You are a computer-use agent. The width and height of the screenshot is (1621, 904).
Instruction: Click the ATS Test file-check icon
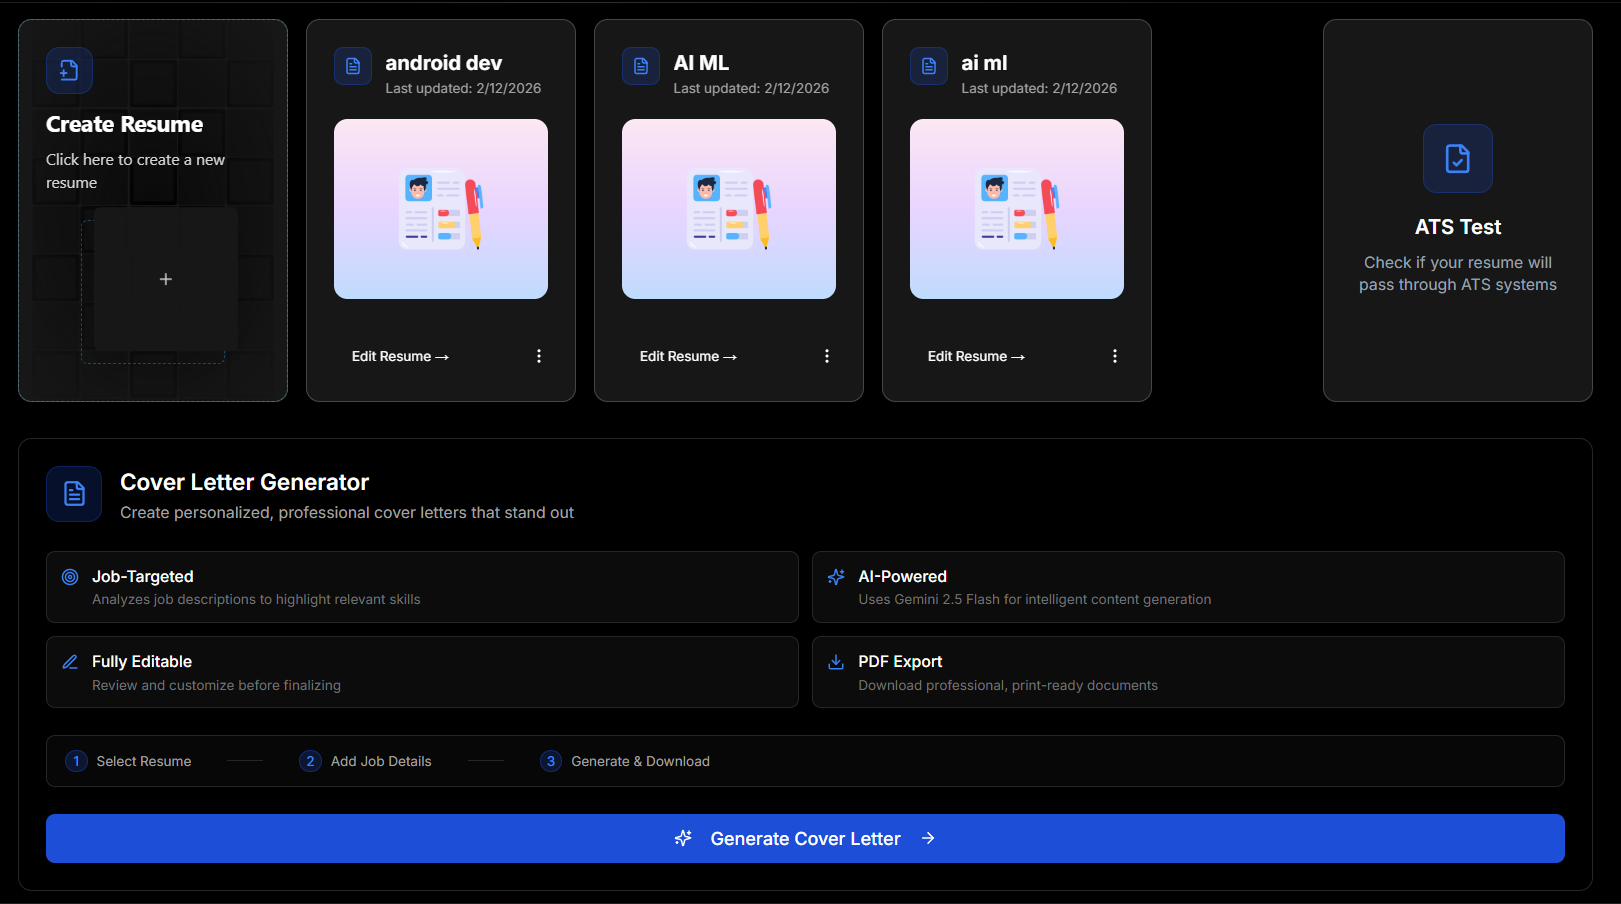point(1458,158)
